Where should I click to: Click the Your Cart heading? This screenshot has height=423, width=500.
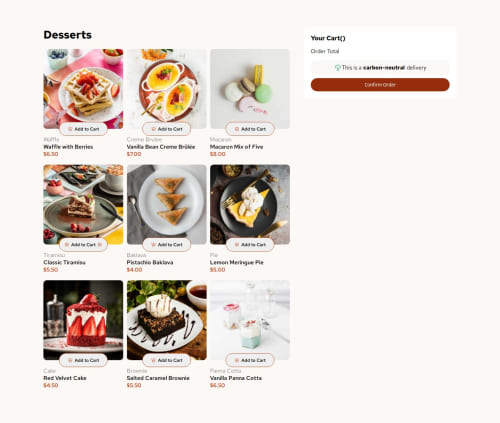click(x=328, y=38)
